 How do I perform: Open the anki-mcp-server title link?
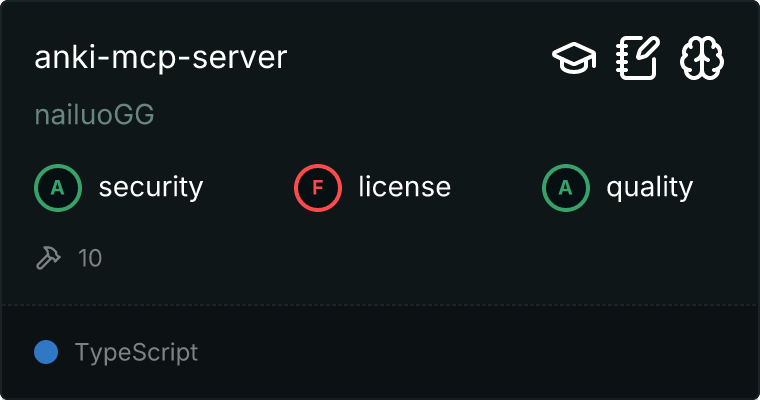[161, 58]
